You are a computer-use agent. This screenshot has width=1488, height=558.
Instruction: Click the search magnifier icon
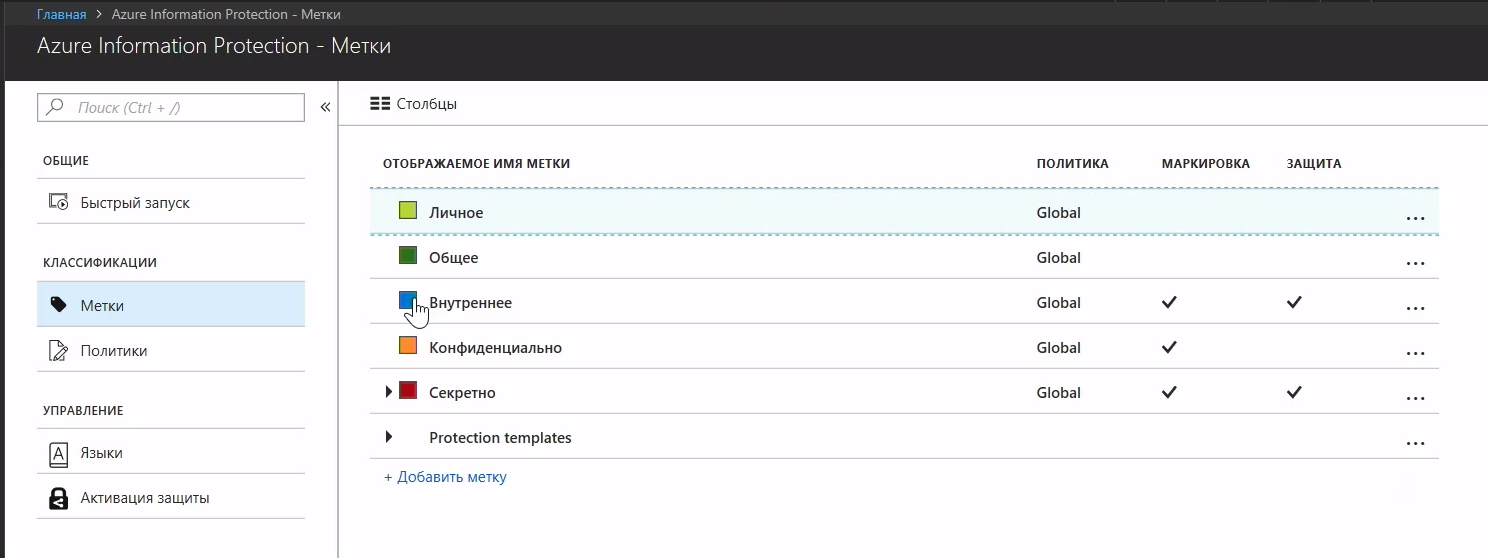pyautogui.click(x=55, y=108)
